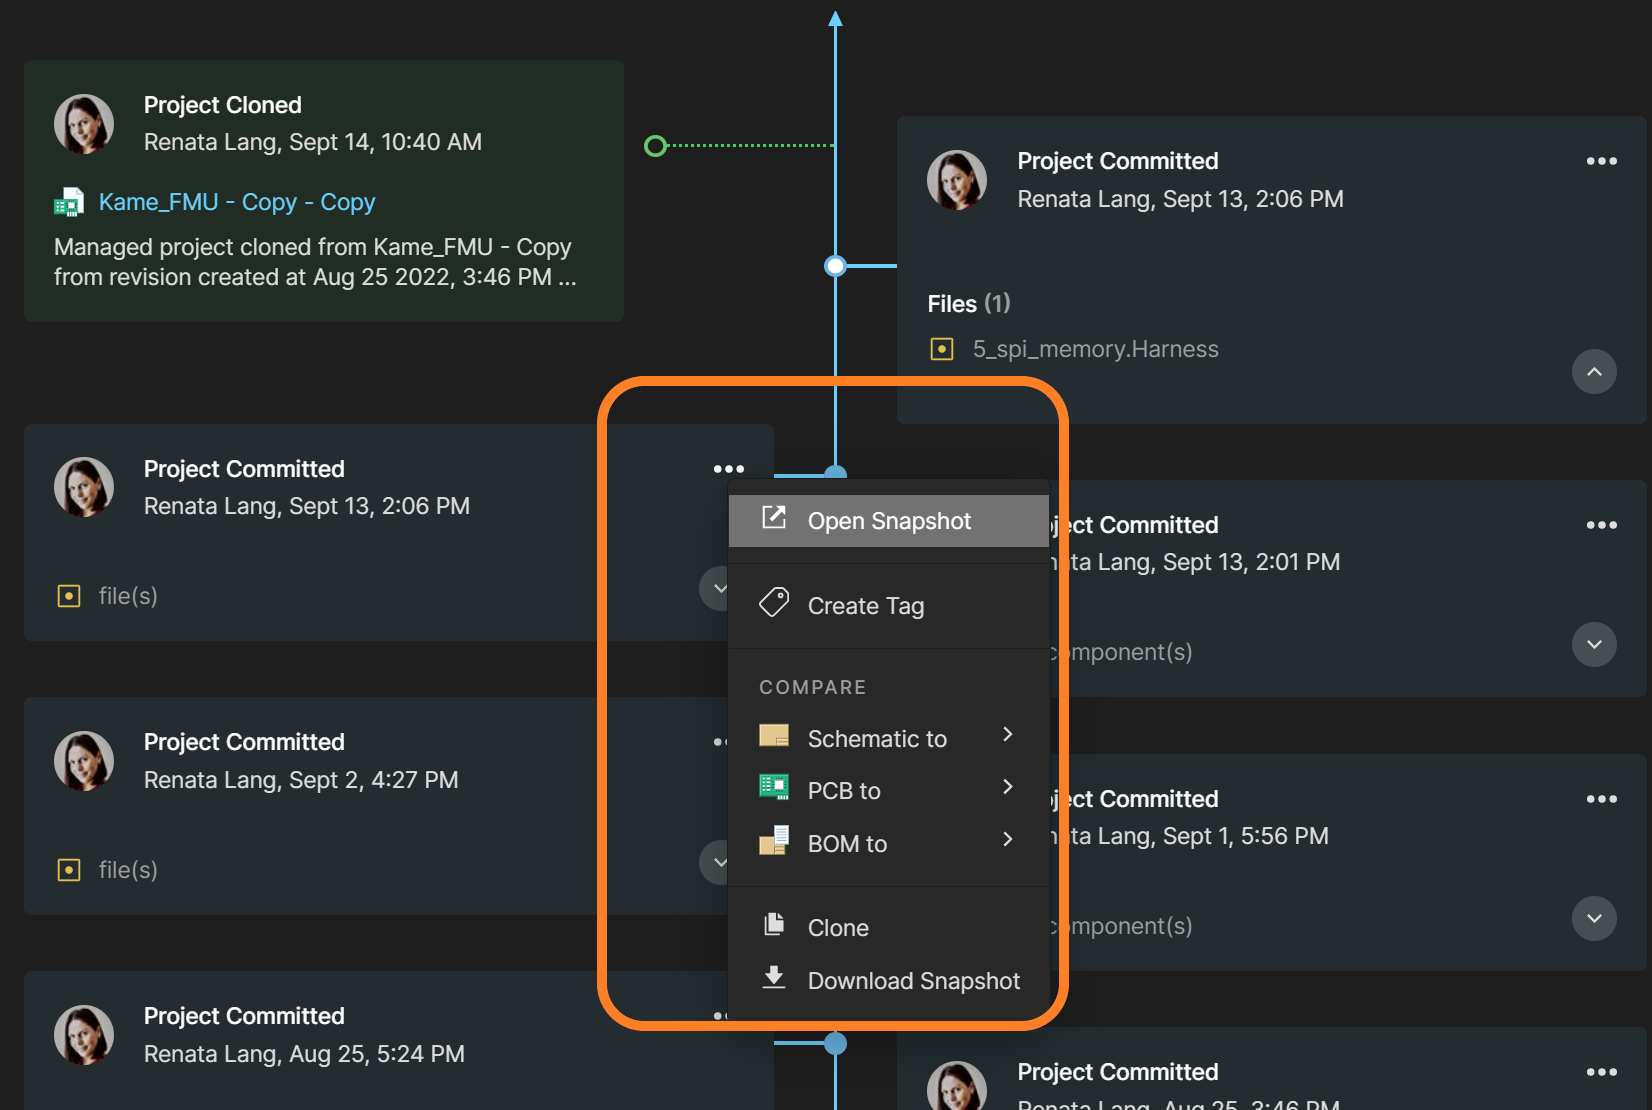Click the green Project Cloned timeline node

pyautogui.click(x=655, y=146)
